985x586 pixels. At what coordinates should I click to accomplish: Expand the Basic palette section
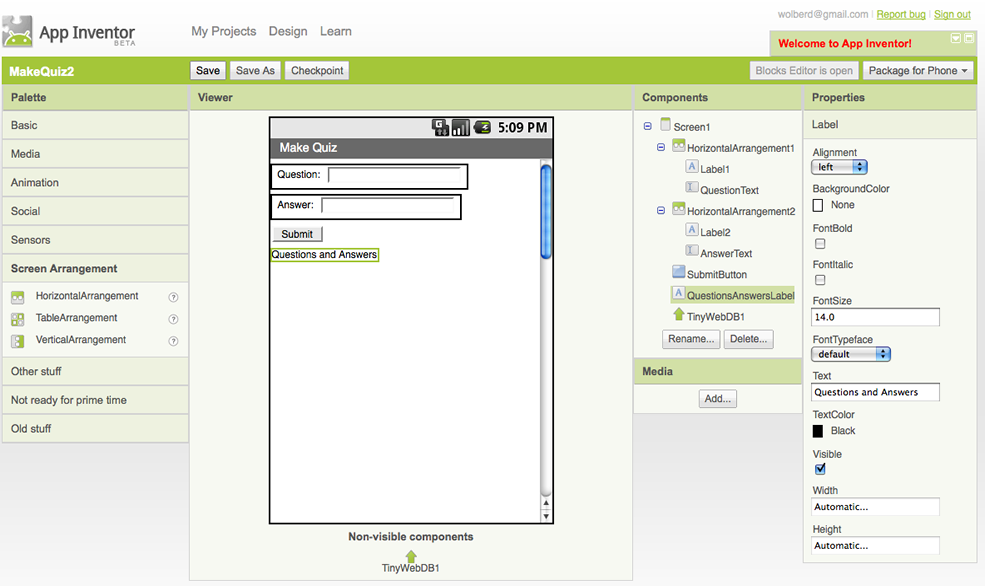click(x=95, y=125)
